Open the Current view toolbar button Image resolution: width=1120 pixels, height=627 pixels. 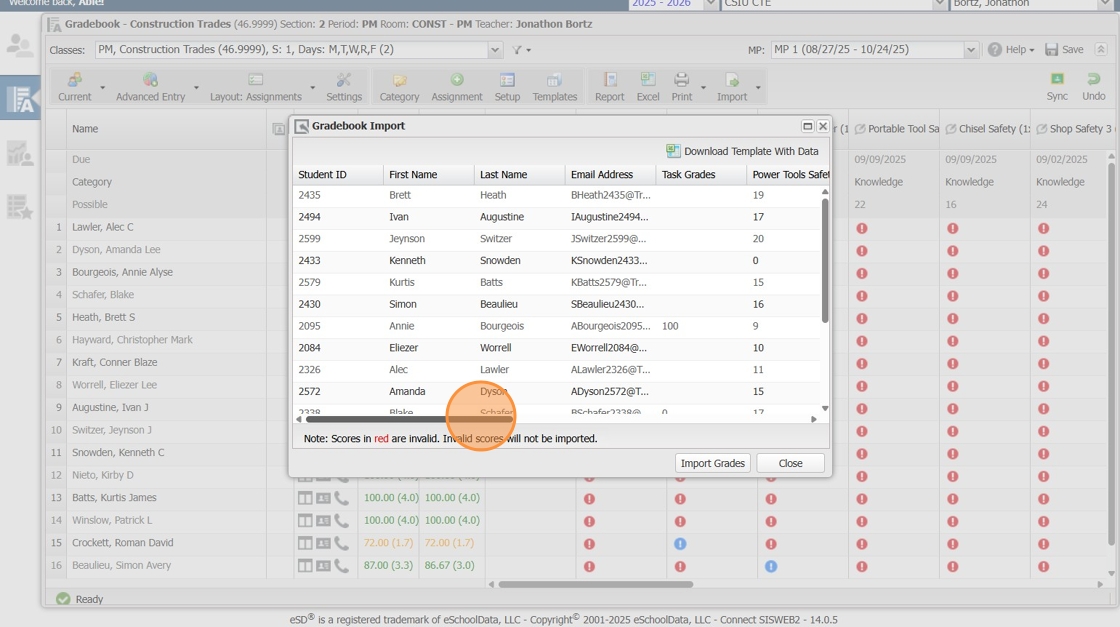pyautogui.click(x=74, y=87)
